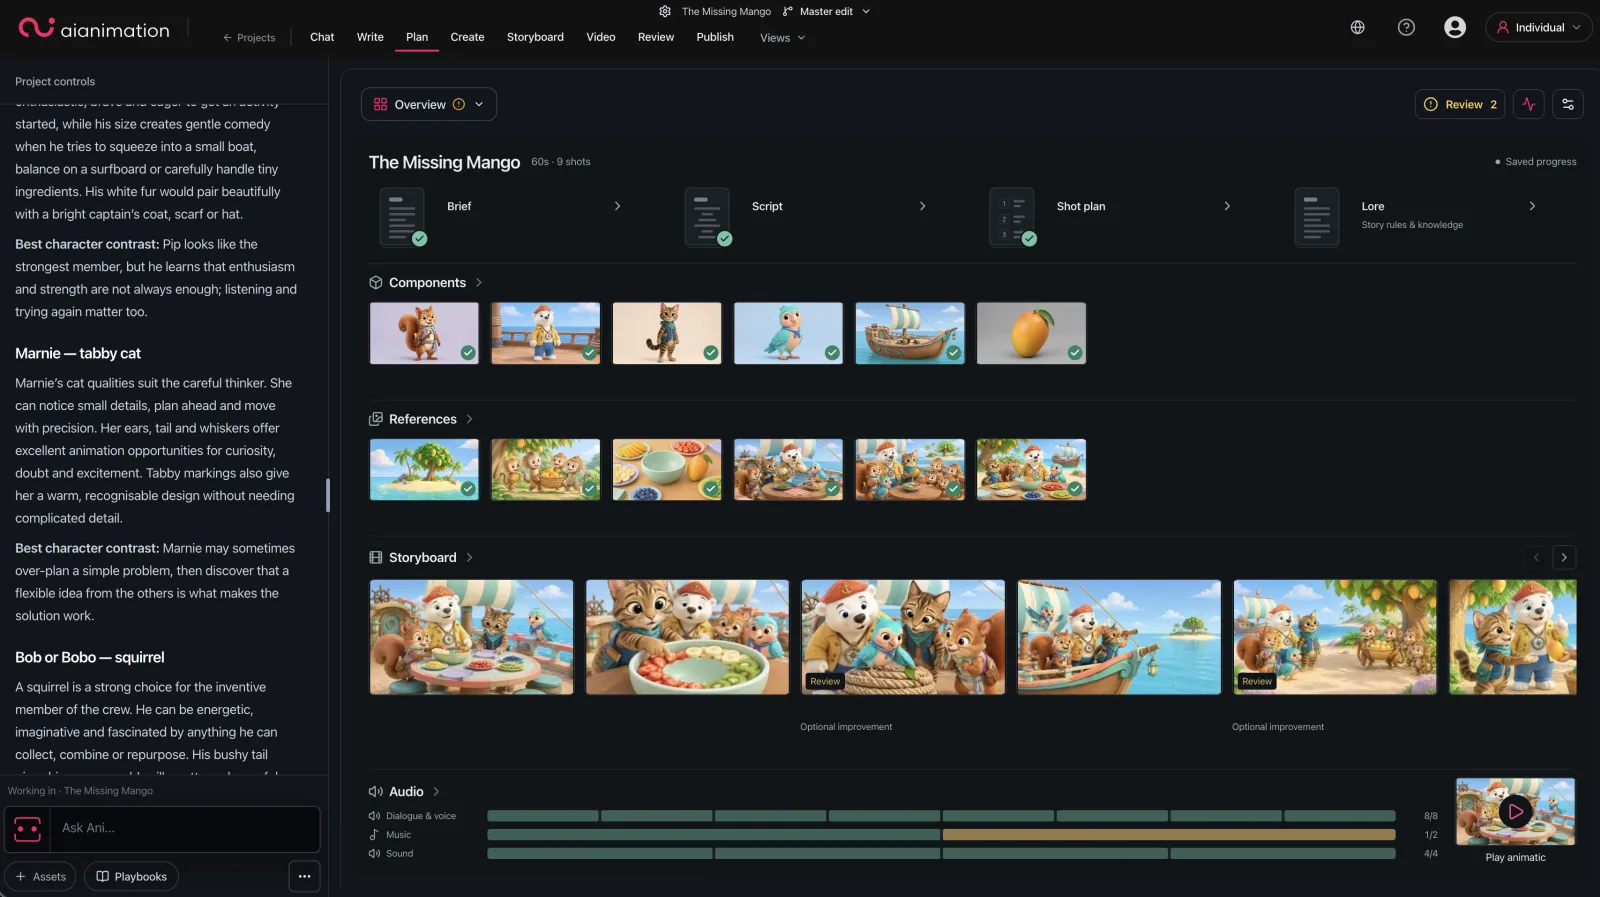Open the more options ellipsis button

click(304, 876)
